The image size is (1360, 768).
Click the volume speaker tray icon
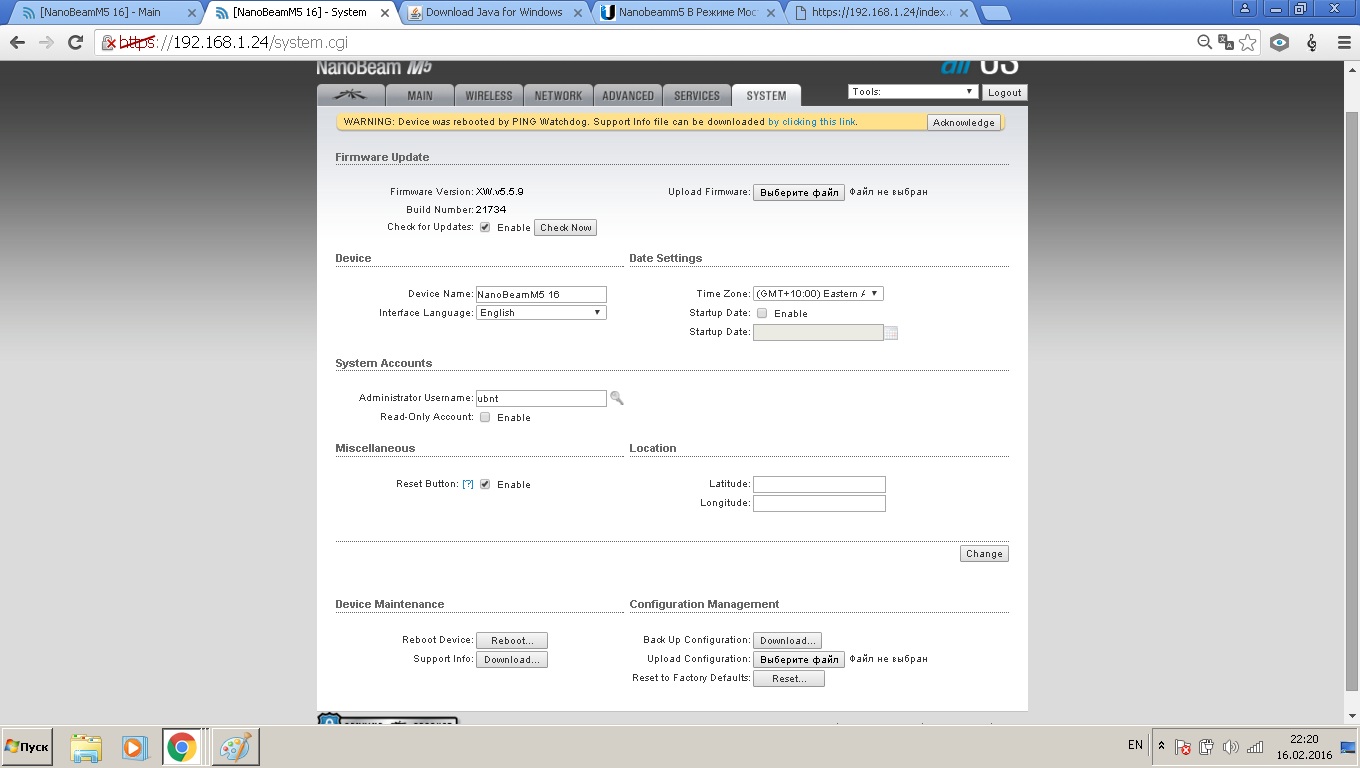[1231, 747]
